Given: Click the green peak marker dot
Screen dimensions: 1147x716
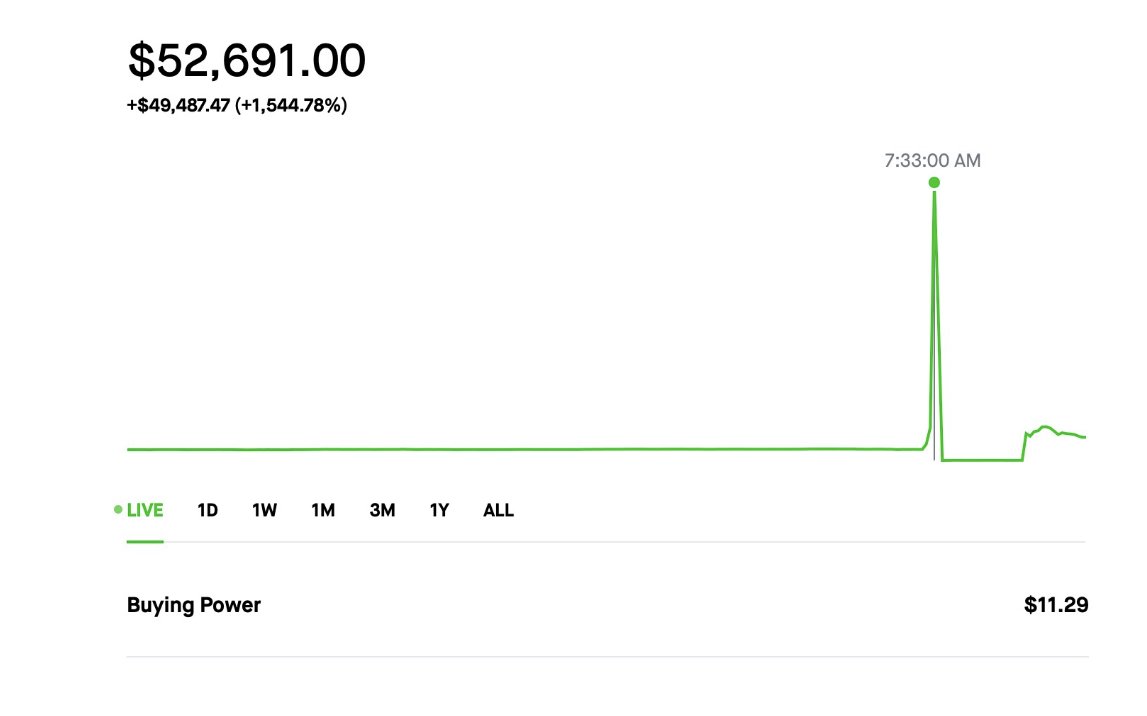Looking at the screenshot, I should [934, 182].
